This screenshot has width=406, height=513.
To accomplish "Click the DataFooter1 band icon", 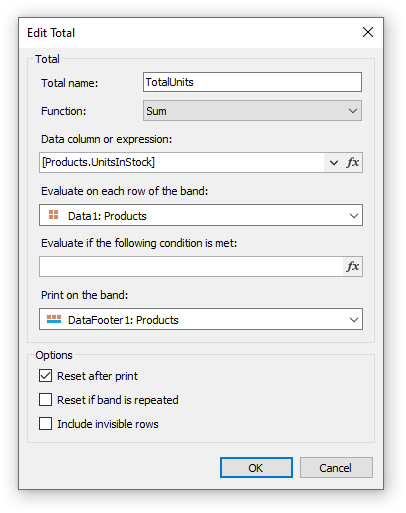I will [x=54, y=319].
